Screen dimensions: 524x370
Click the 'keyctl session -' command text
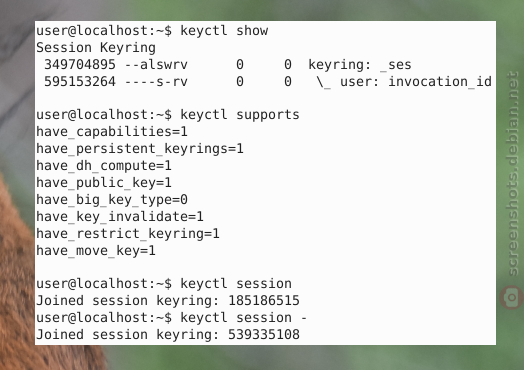[244, 318]
